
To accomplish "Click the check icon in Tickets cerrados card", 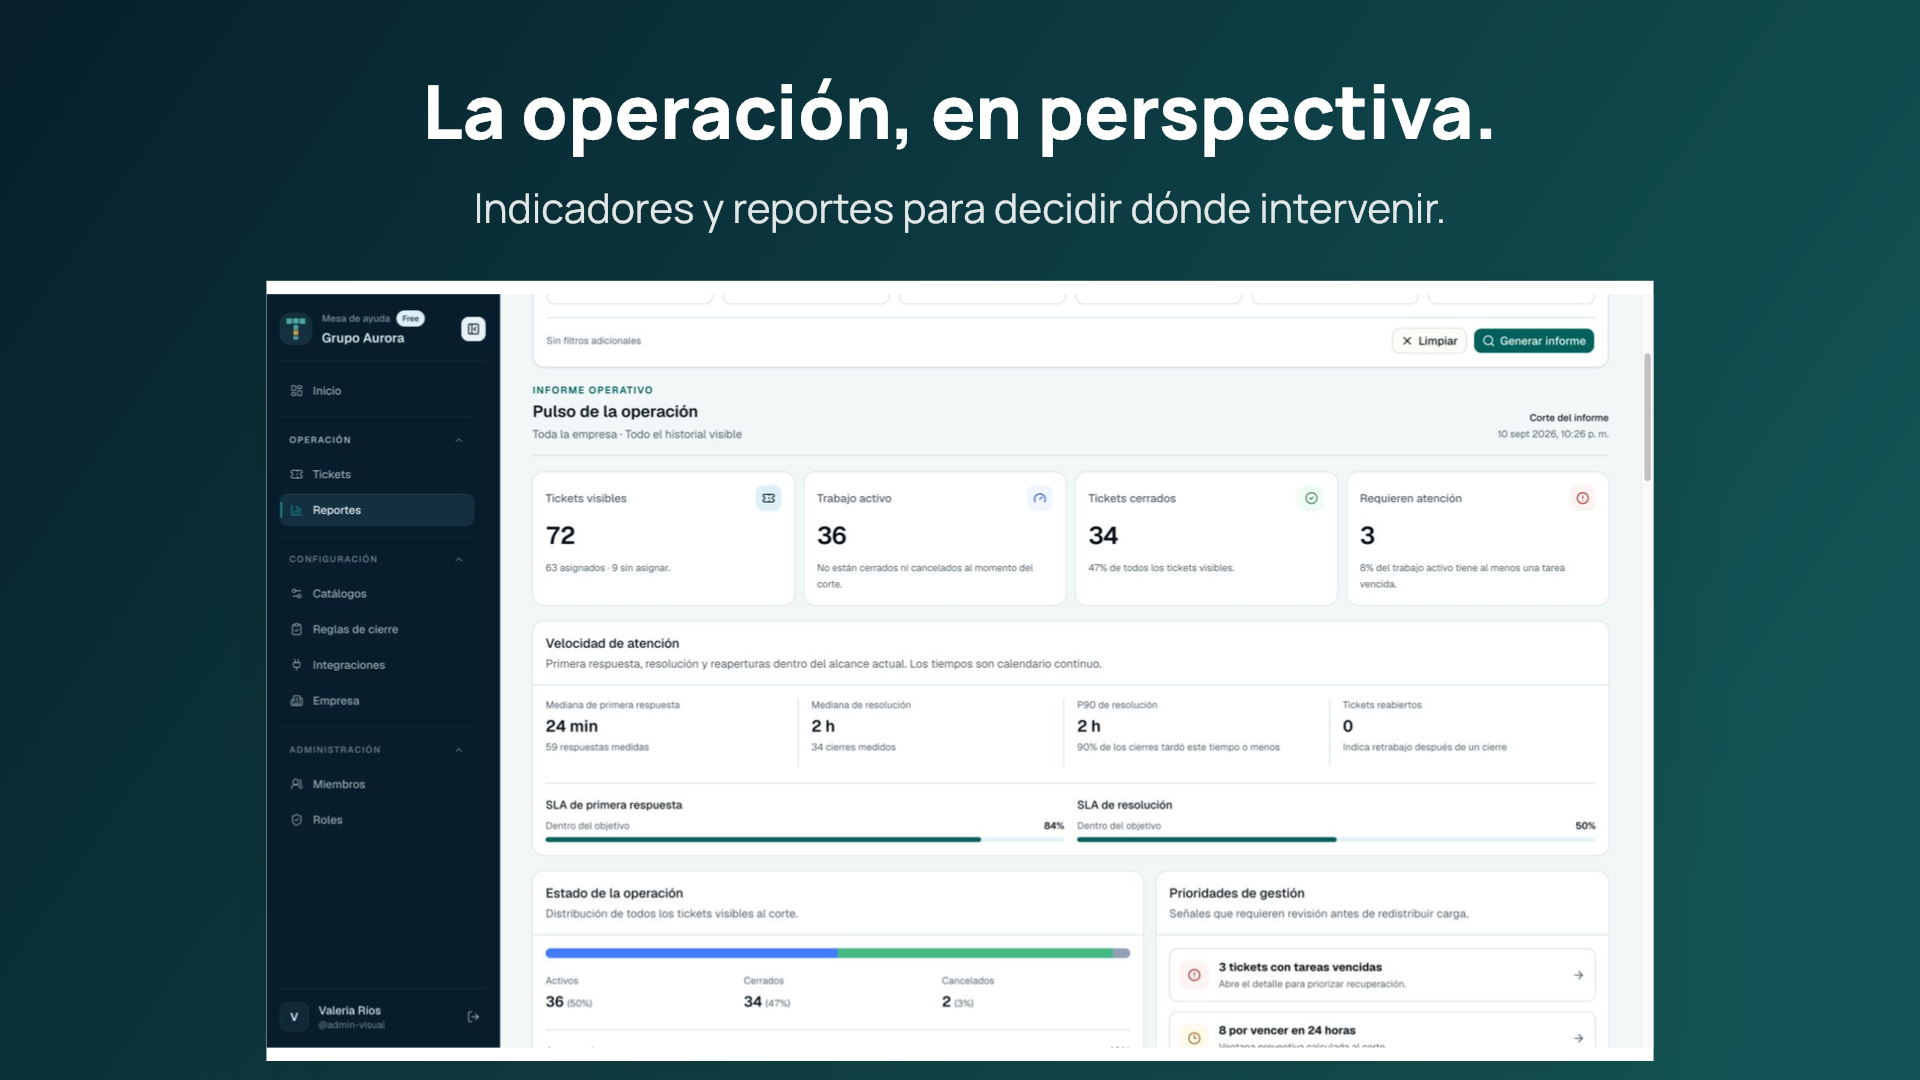I will coord(1311,498).
